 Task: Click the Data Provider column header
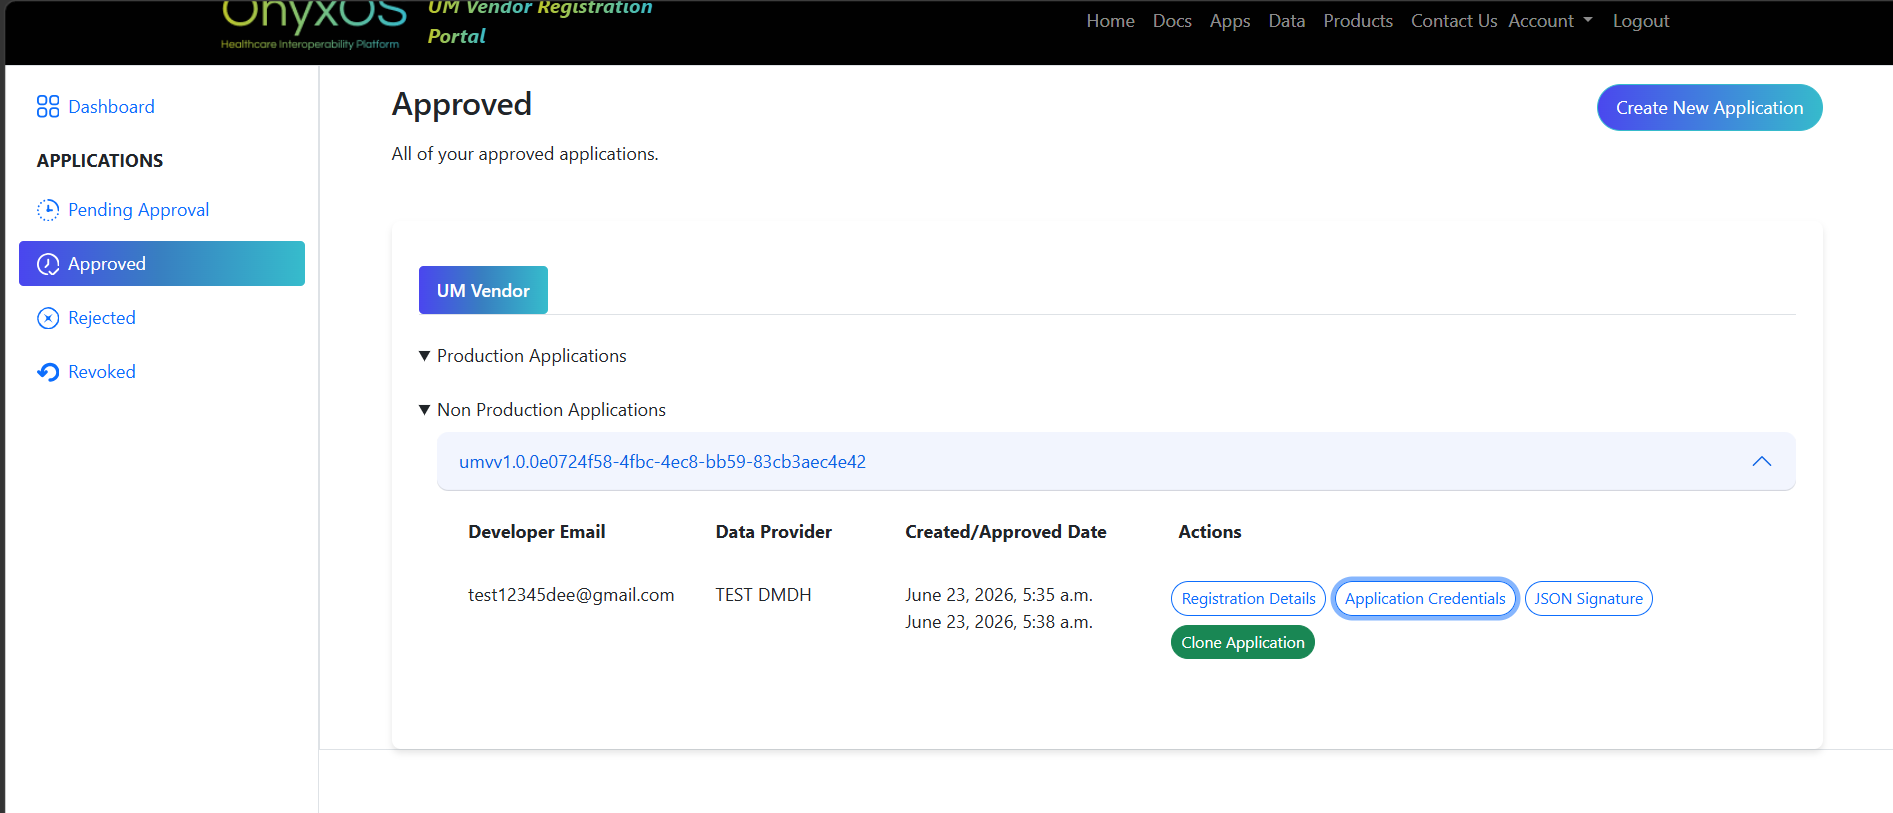click(774, 532)
